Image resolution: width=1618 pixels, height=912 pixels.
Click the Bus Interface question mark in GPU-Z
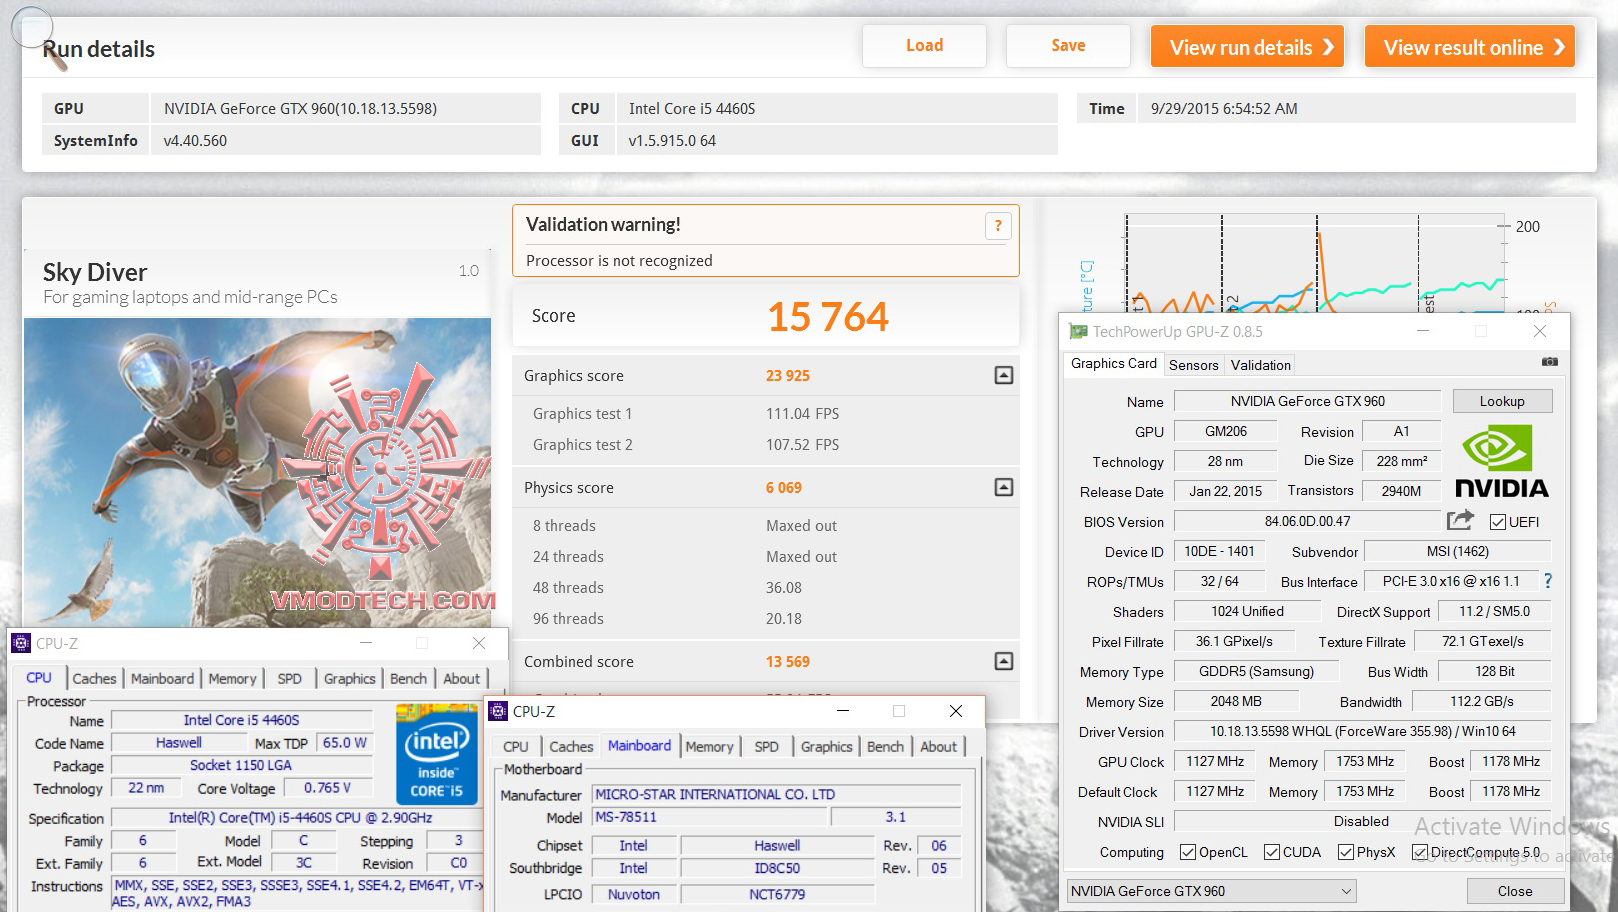click(x=1548, y=581)
